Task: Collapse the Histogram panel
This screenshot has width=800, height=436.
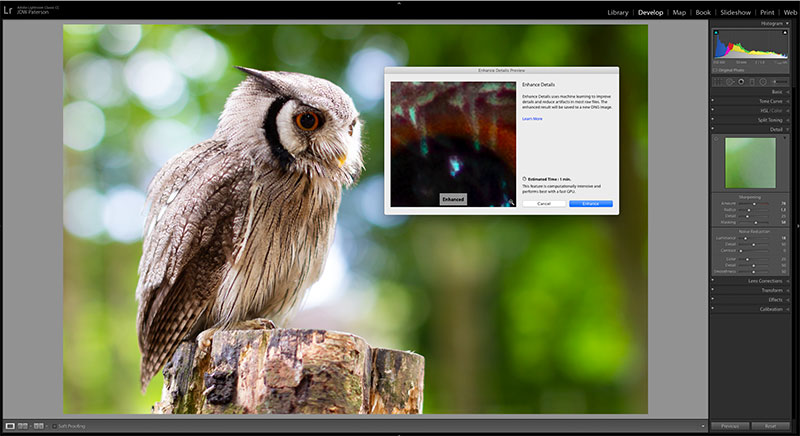Action: point(787,23)
